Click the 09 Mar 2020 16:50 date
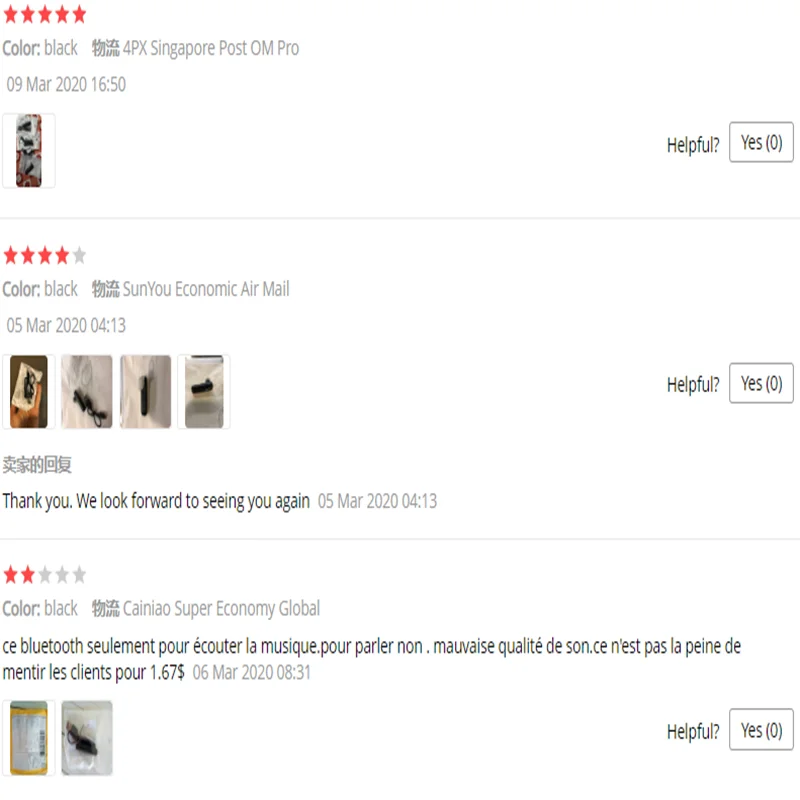The height and width of the screenshot is (800, 800). coord(66,84)
